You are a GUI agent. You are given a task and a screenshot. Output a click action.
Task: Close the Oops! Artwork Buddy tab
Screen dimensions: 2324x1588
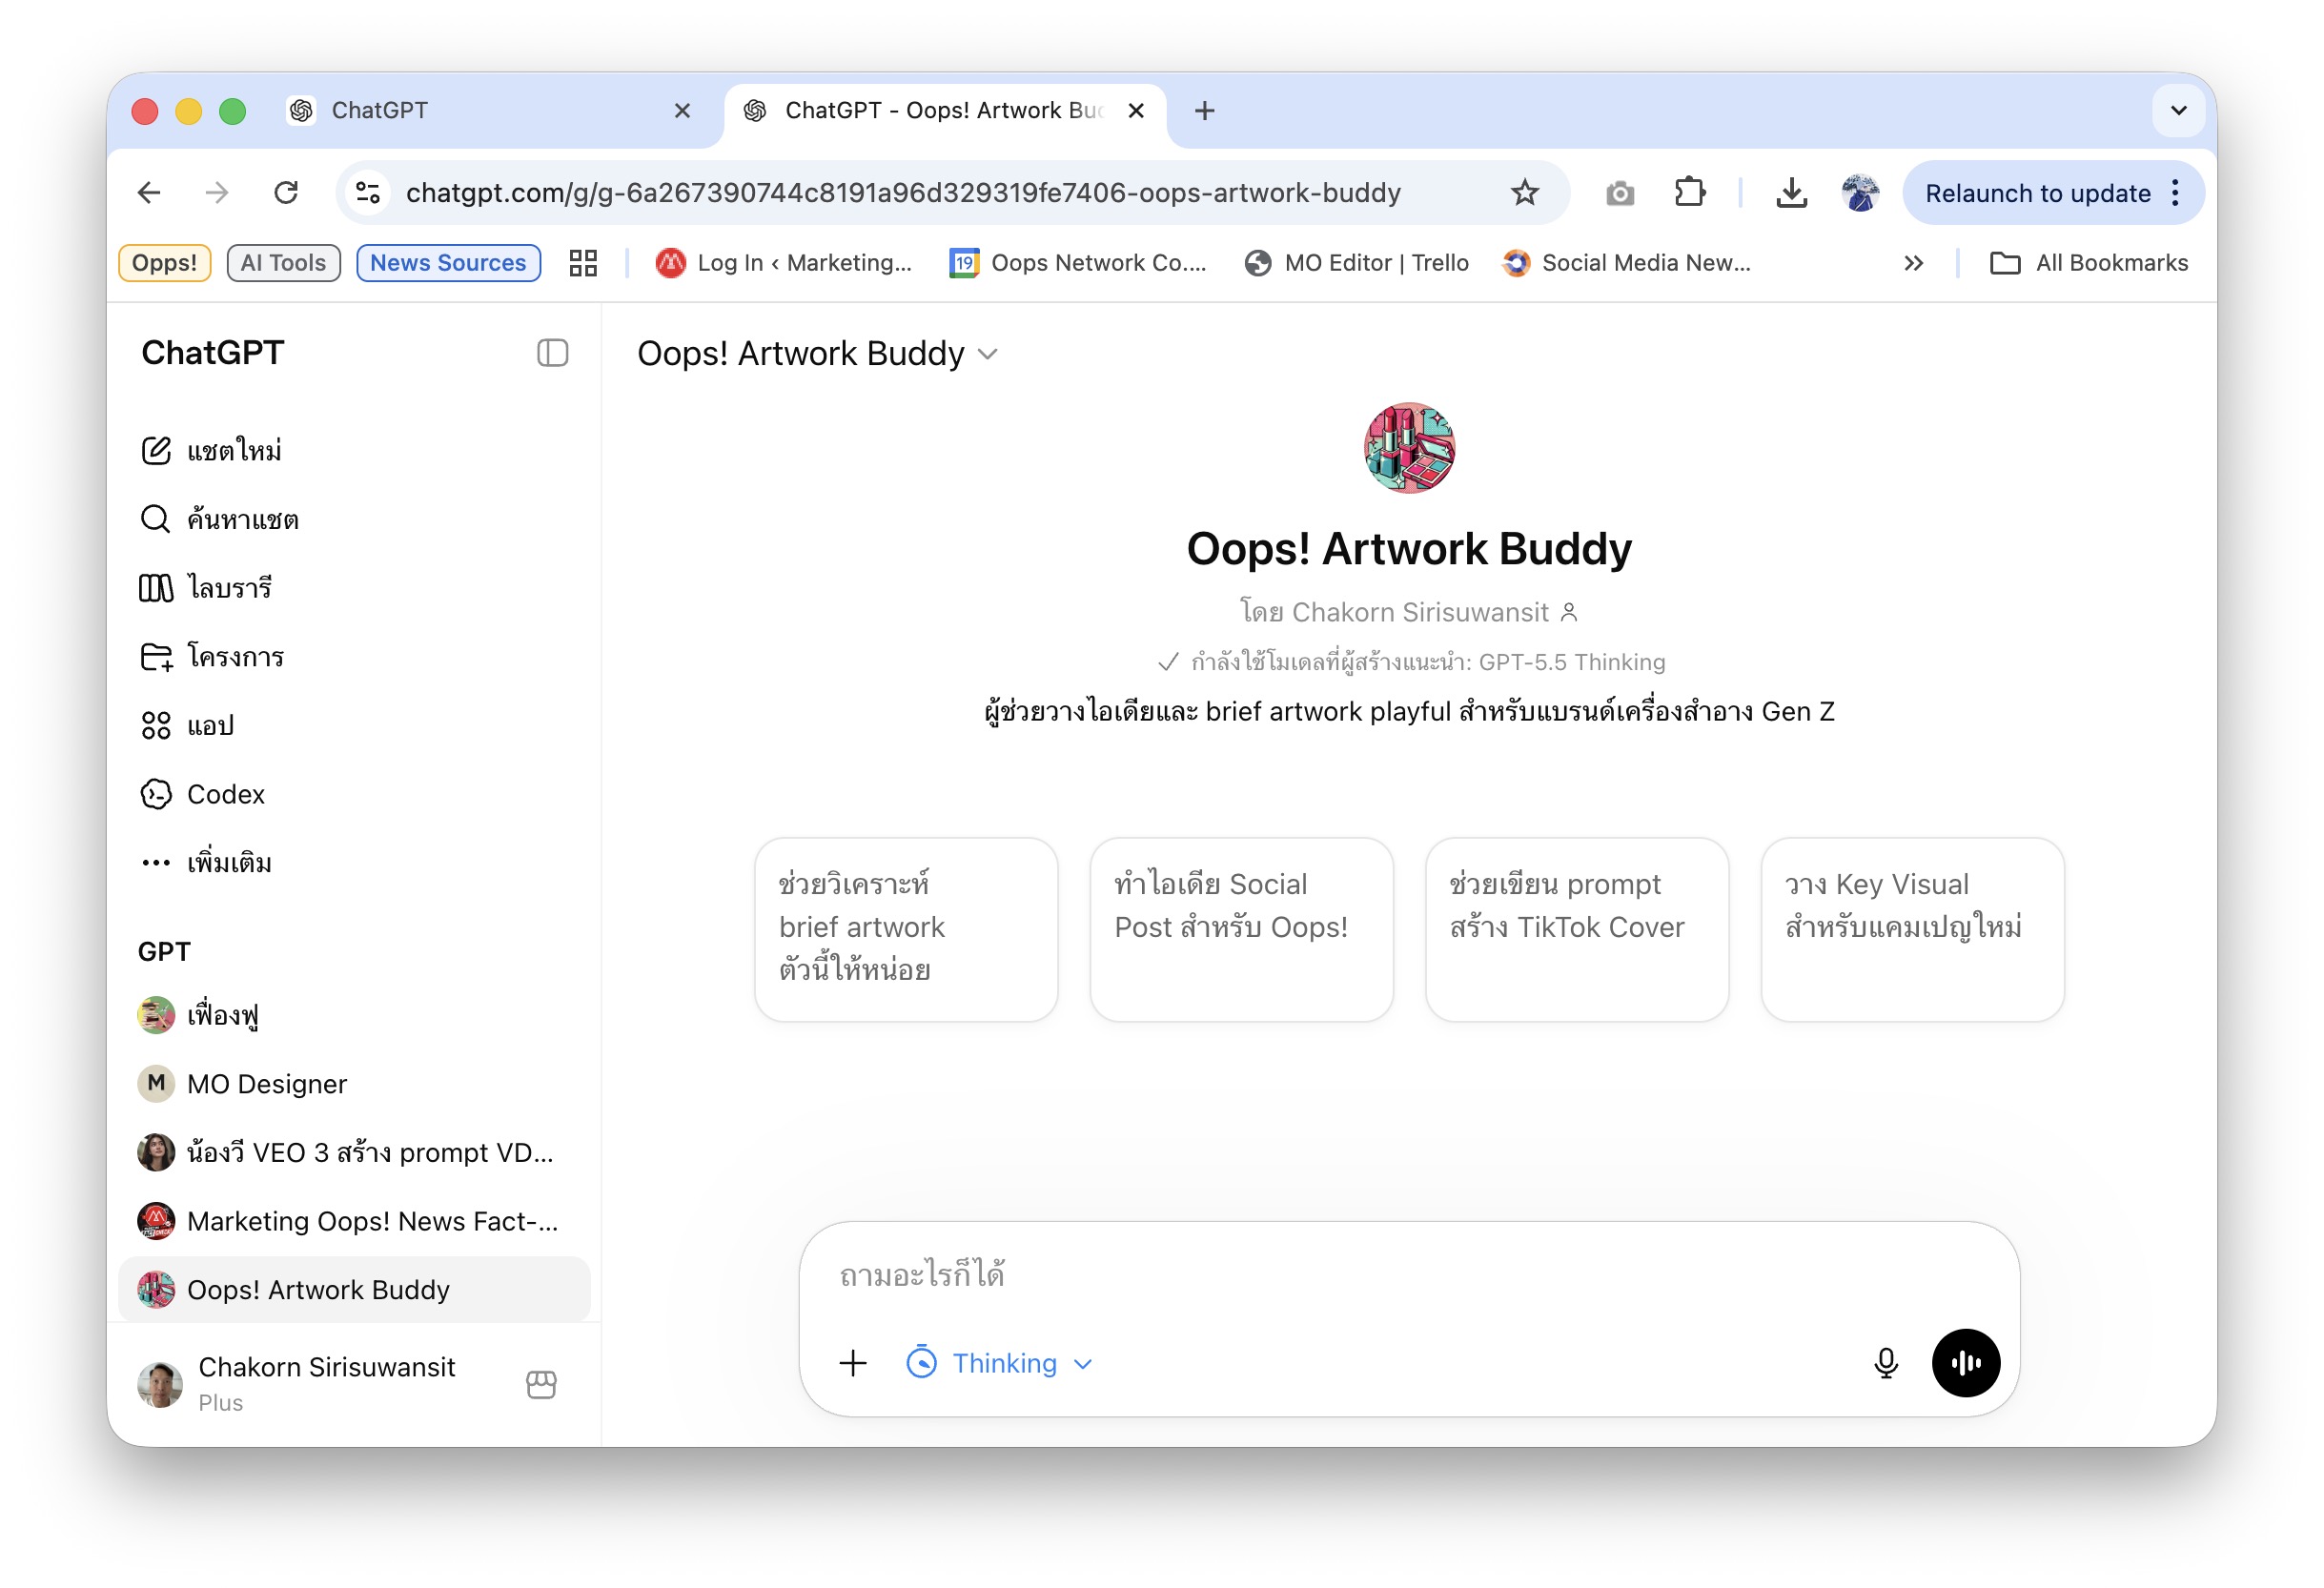(1136, 110)
